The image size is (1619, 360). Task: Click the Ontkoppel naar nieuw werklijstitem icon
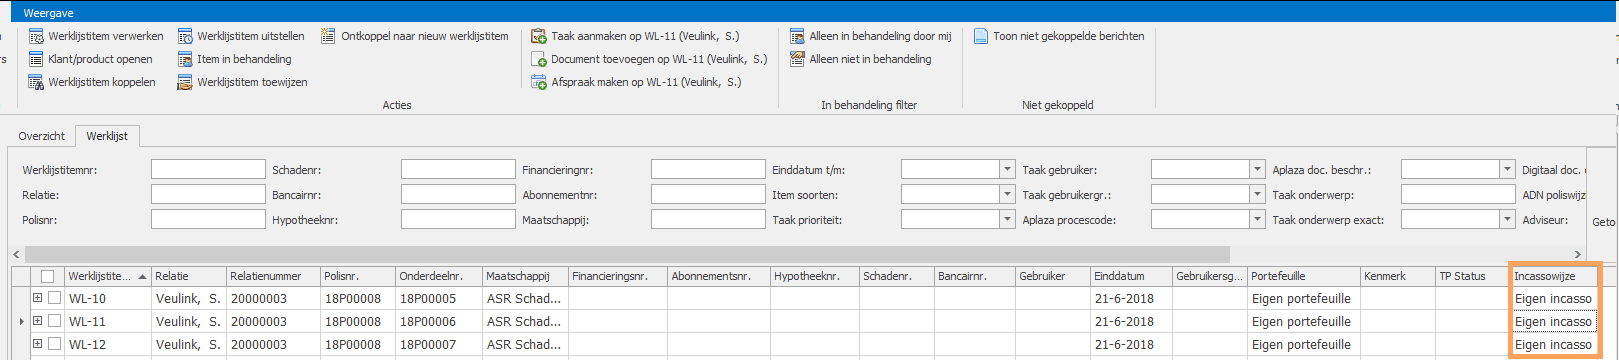pos(328,36)
